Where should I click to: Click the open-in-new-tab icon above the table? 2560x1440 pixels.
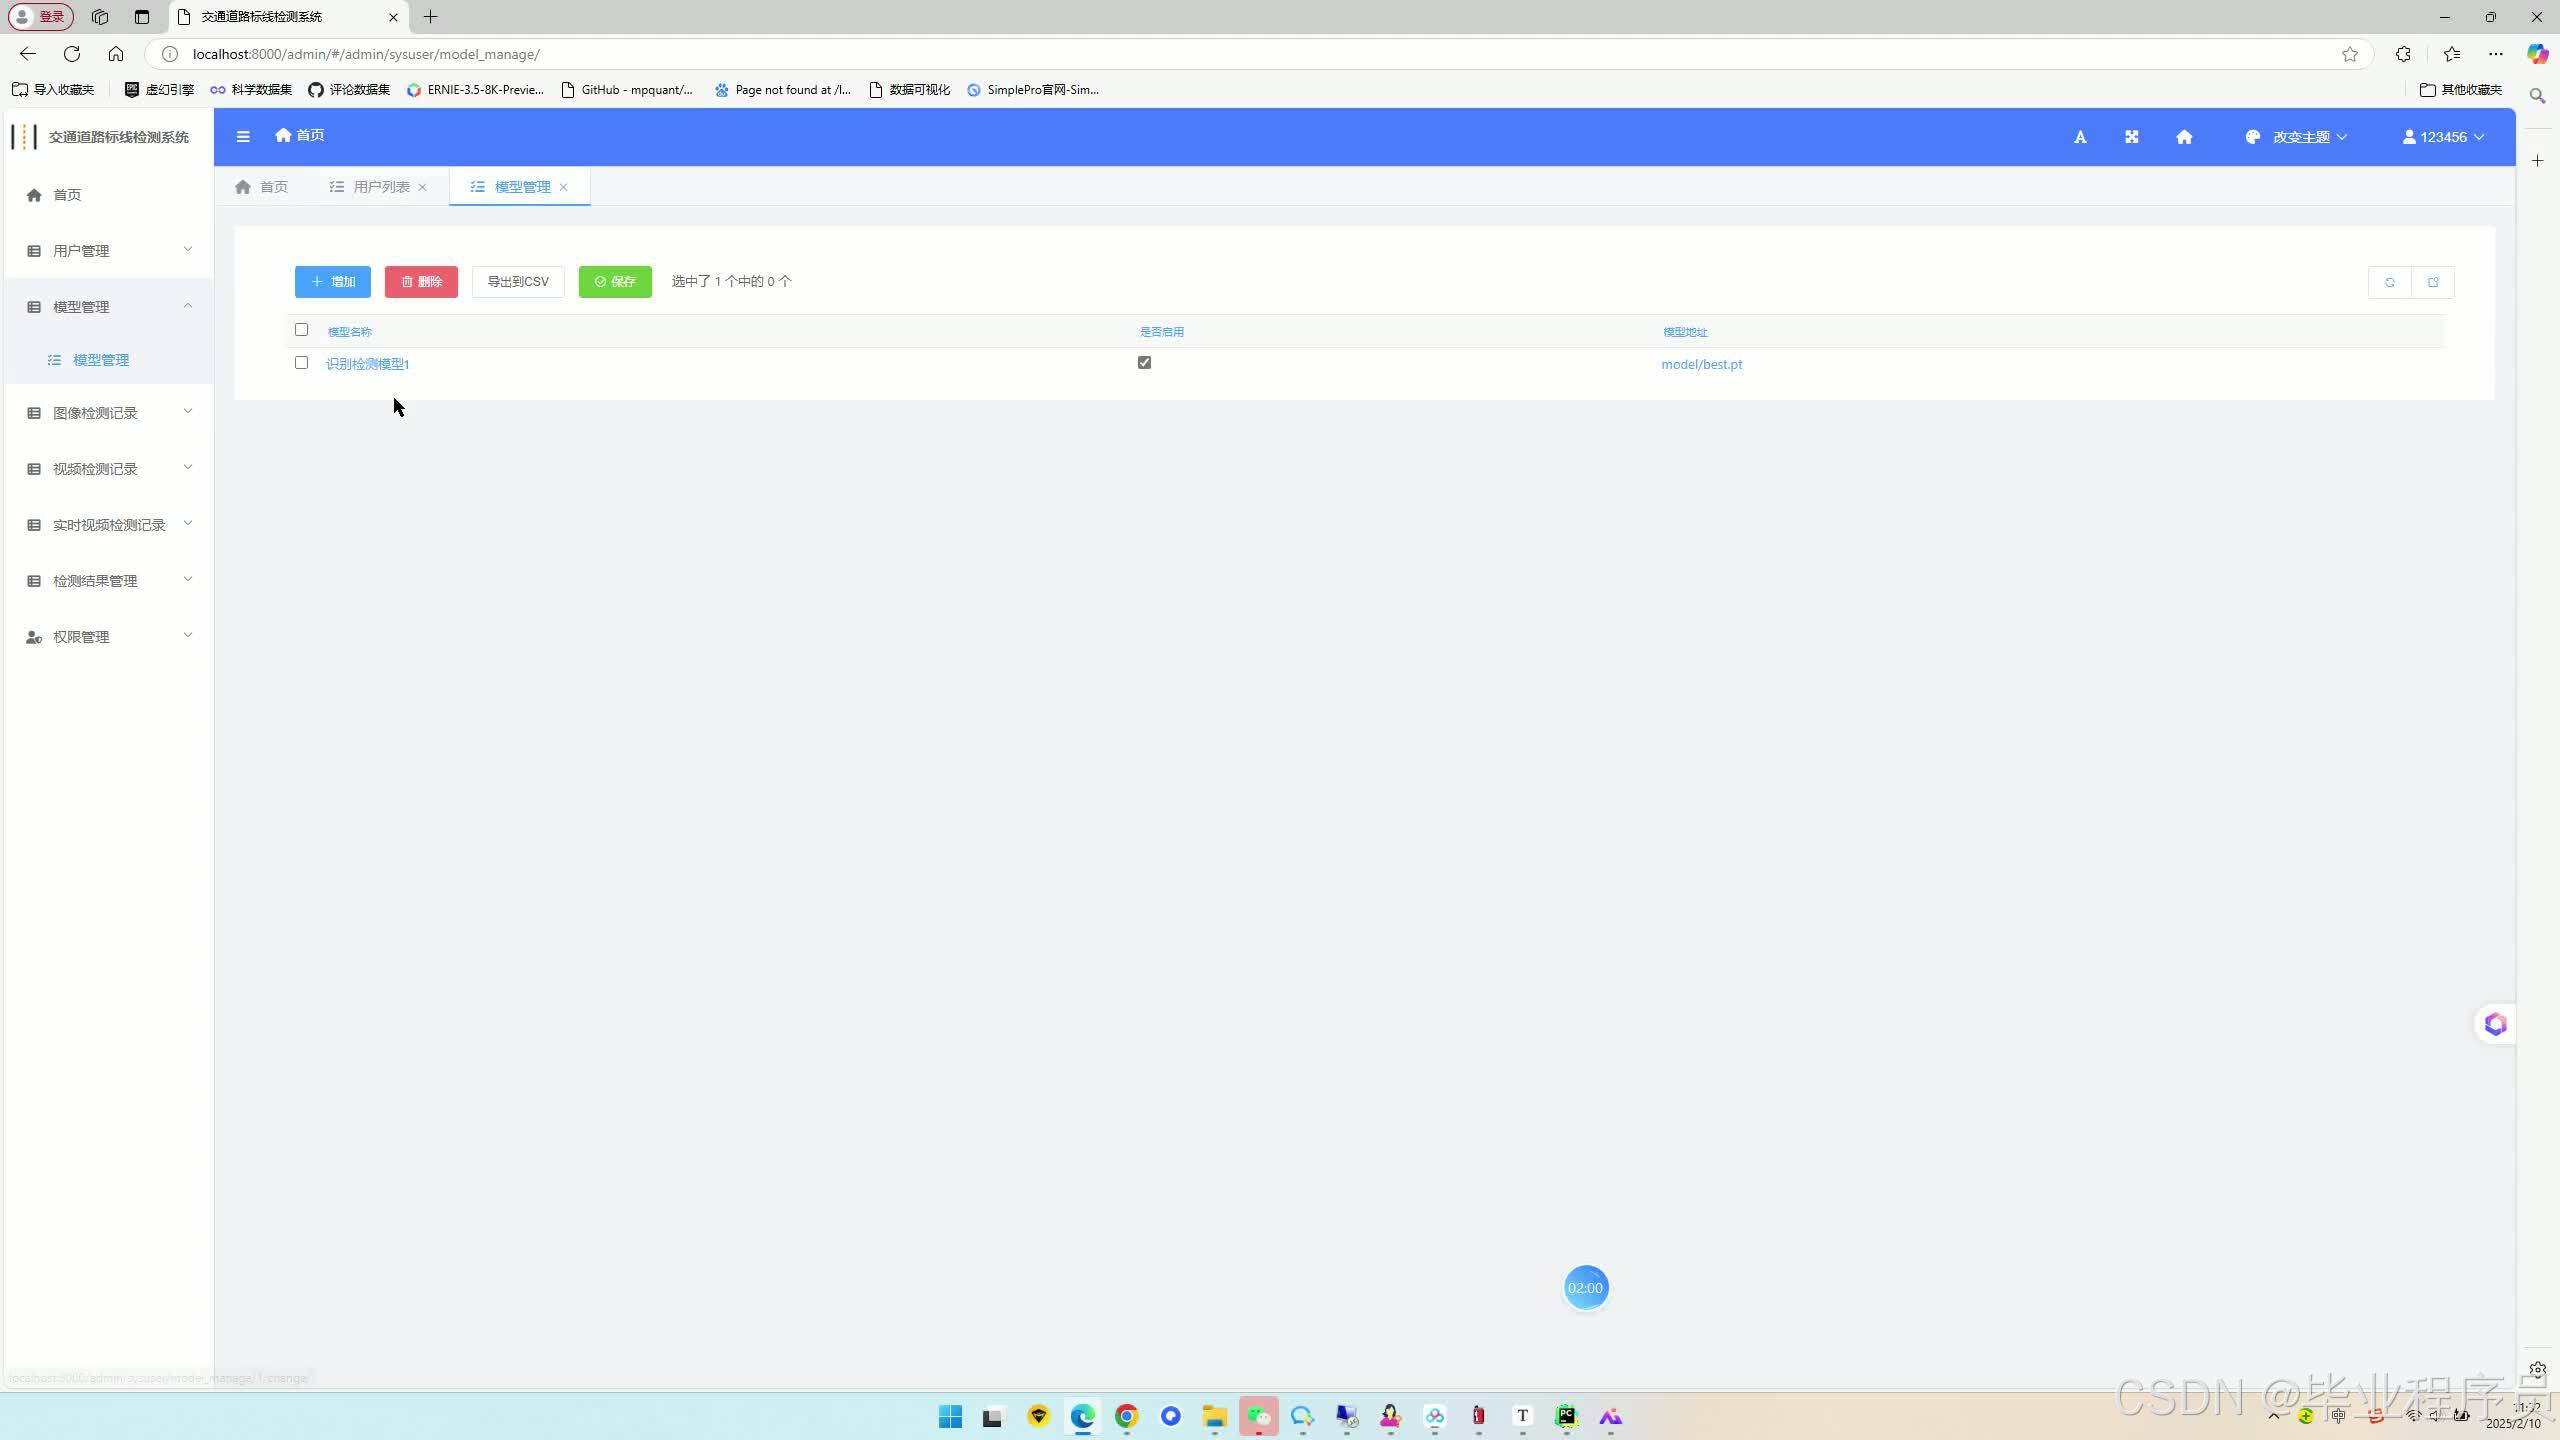(2433, 282)
